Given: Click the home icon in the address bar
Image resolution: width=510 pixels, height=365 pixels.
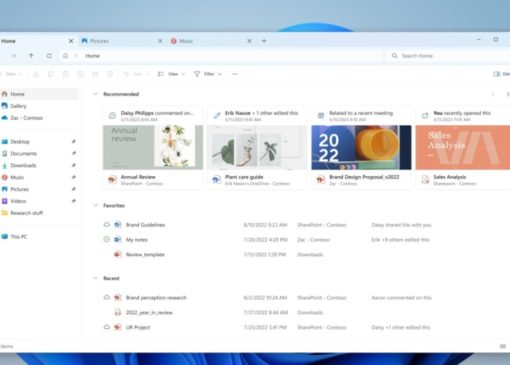Looking at the screenshot, I should click(65, 56).
